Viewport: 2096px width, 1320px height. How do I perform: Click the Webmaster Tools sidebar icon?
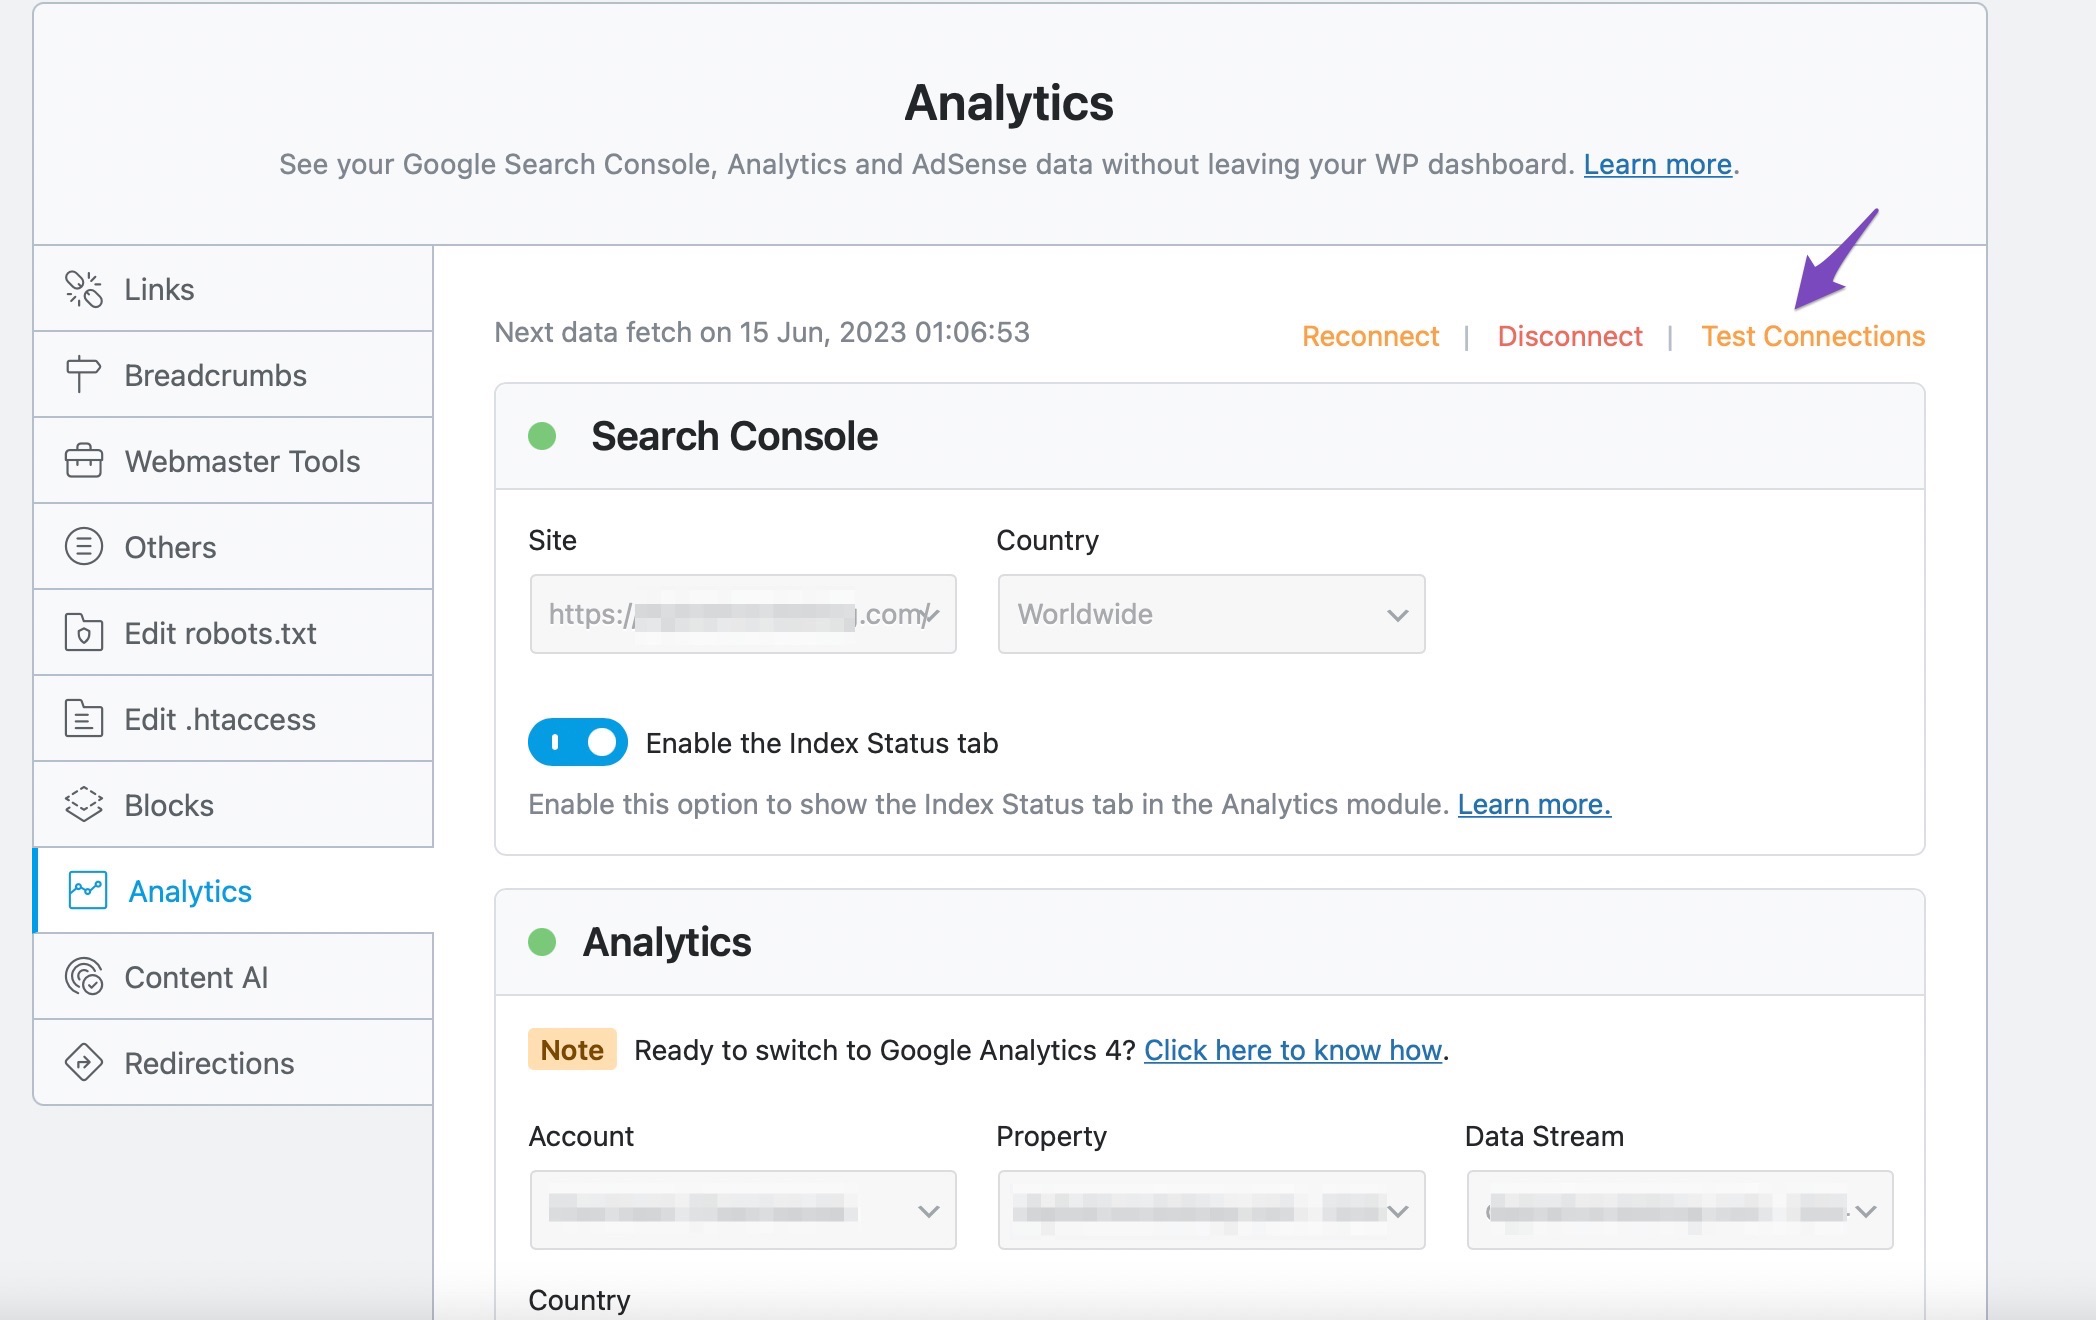pos(84,459)
